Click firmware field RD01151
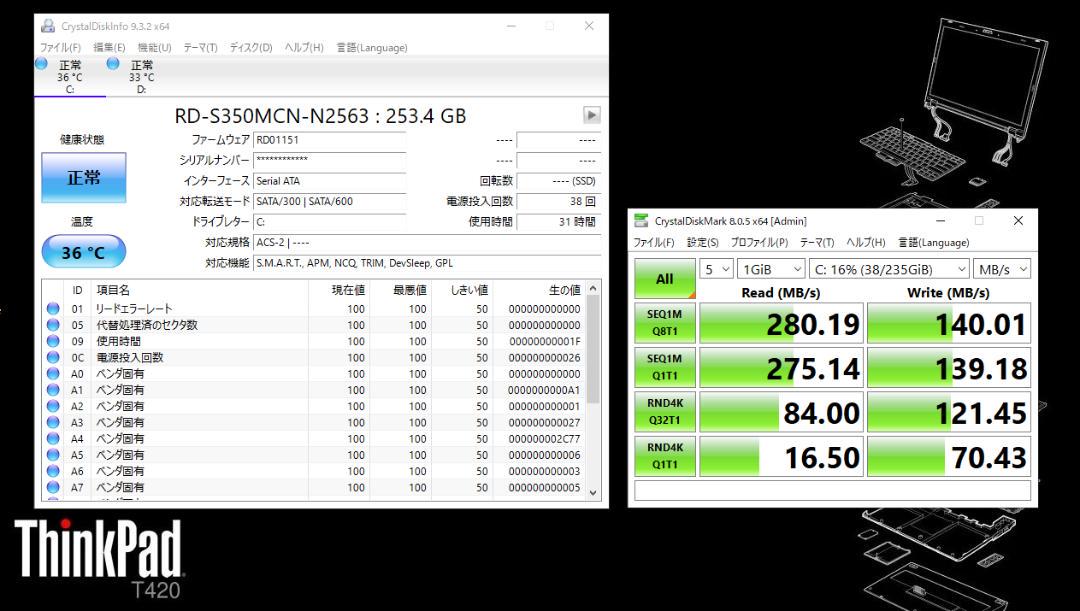Screen dimensions: 1080x611 click(330, 140)
